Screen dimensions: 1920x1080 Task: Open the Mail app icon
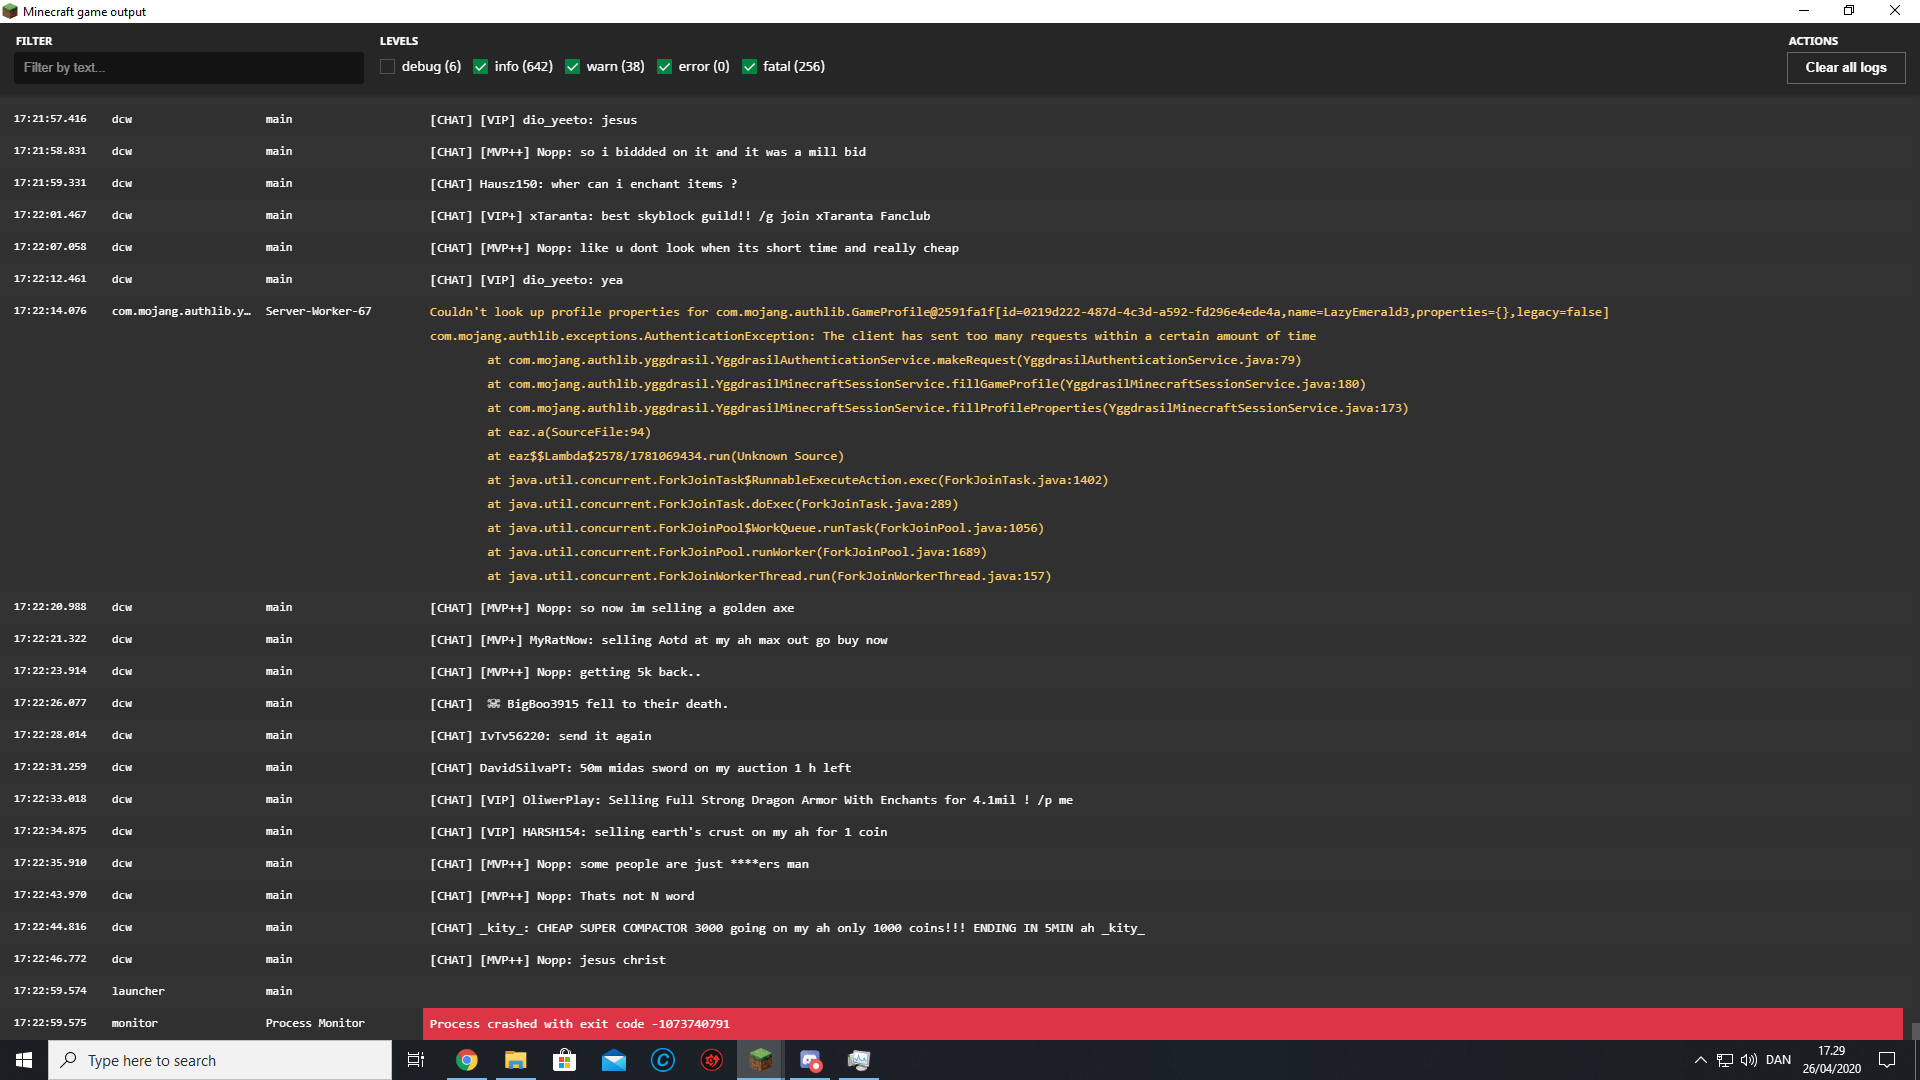tap(614, 1060)
